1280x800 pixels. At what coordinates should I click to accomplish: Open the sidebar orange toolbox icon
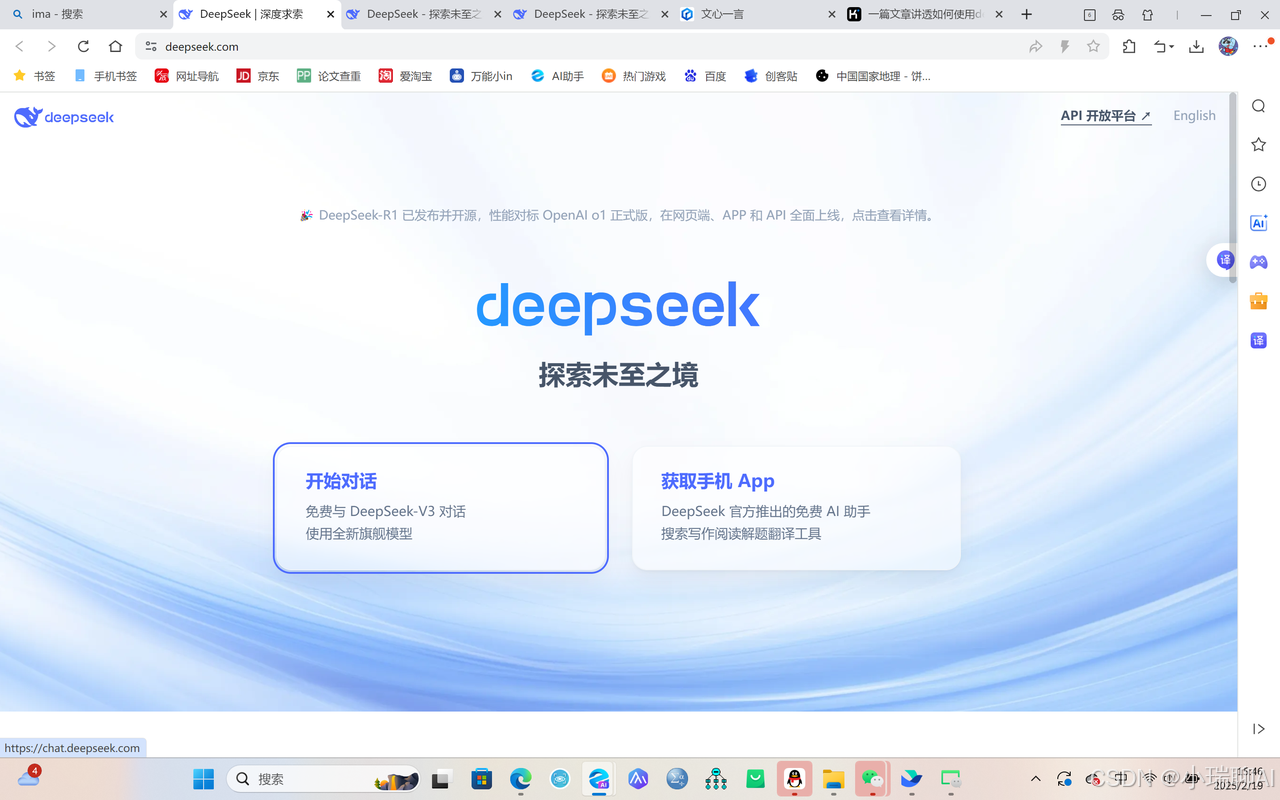click(1259, 301)
